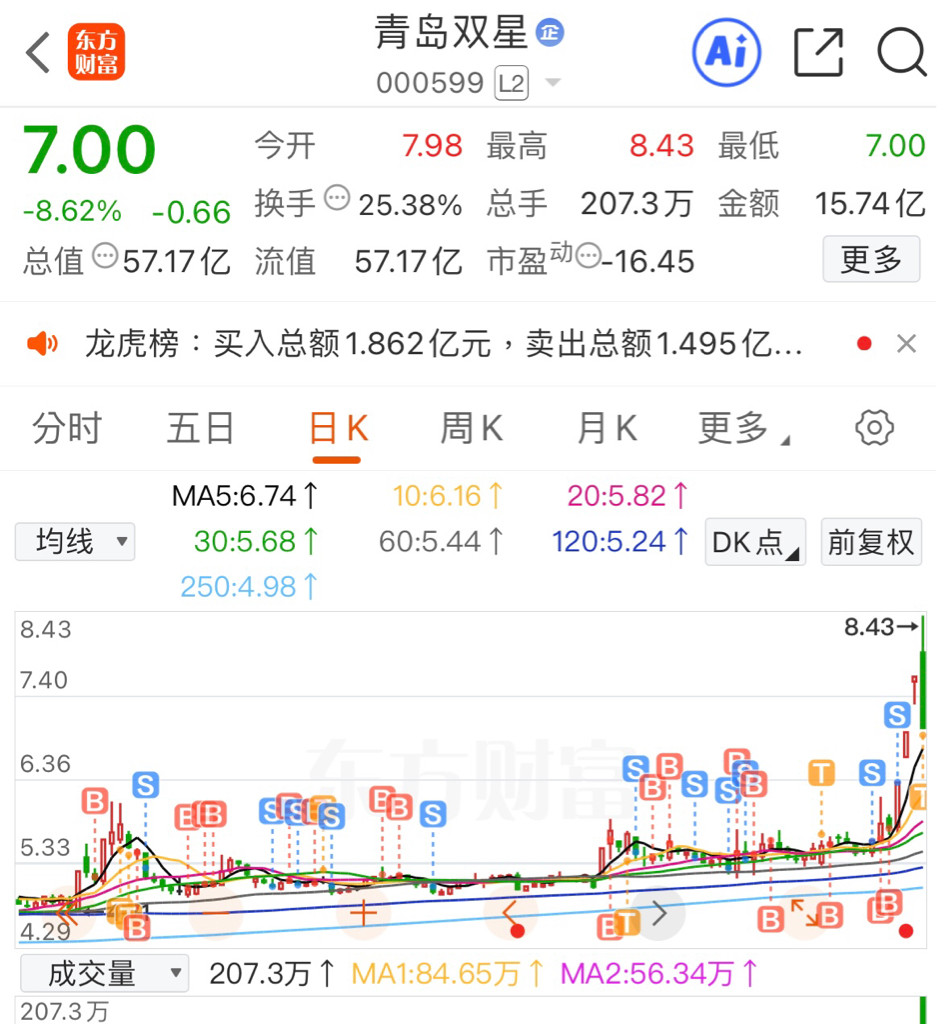Tap the 25.38% turnover rate value

point(411,205)
